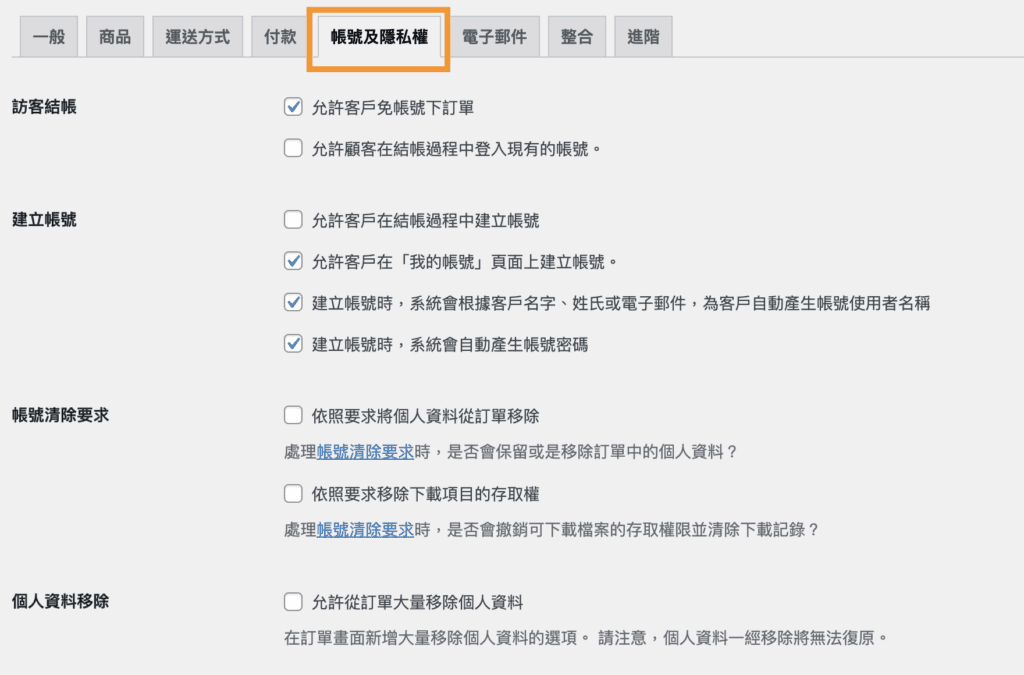Switch to the 運送方式 tab
Screen dimensions: 1024x675
pos(197,35)
